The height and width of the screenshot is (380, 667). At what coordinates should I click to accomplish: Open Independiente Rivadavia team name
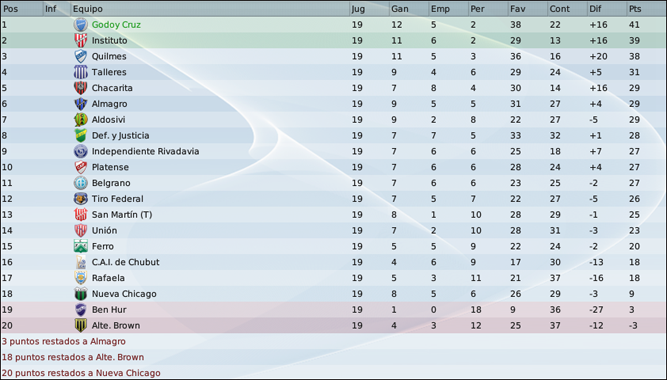tap(145, 151)
